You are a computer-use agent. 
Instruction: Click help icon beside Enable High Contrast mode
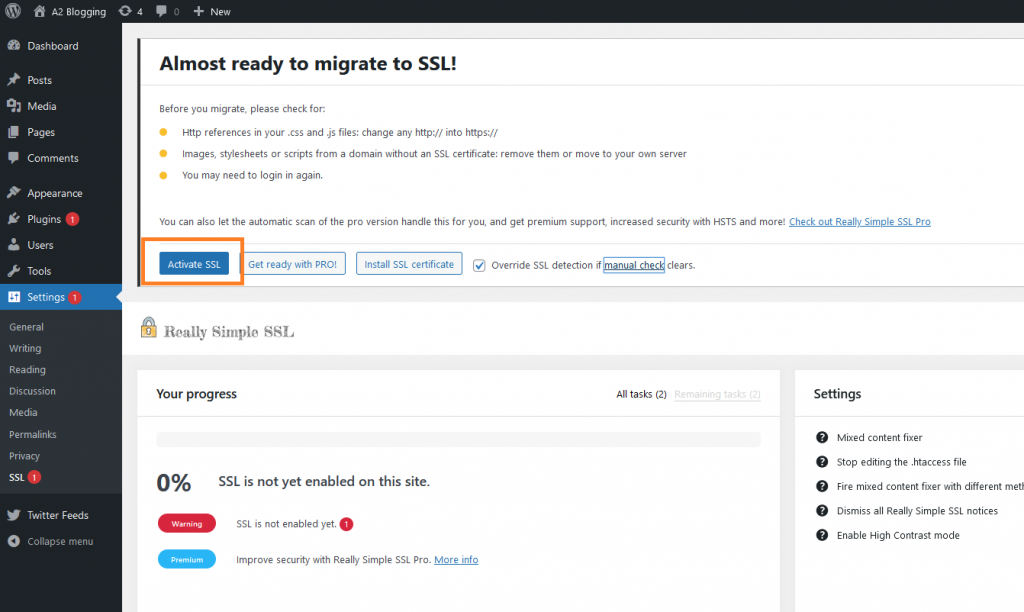coord(822,535)
